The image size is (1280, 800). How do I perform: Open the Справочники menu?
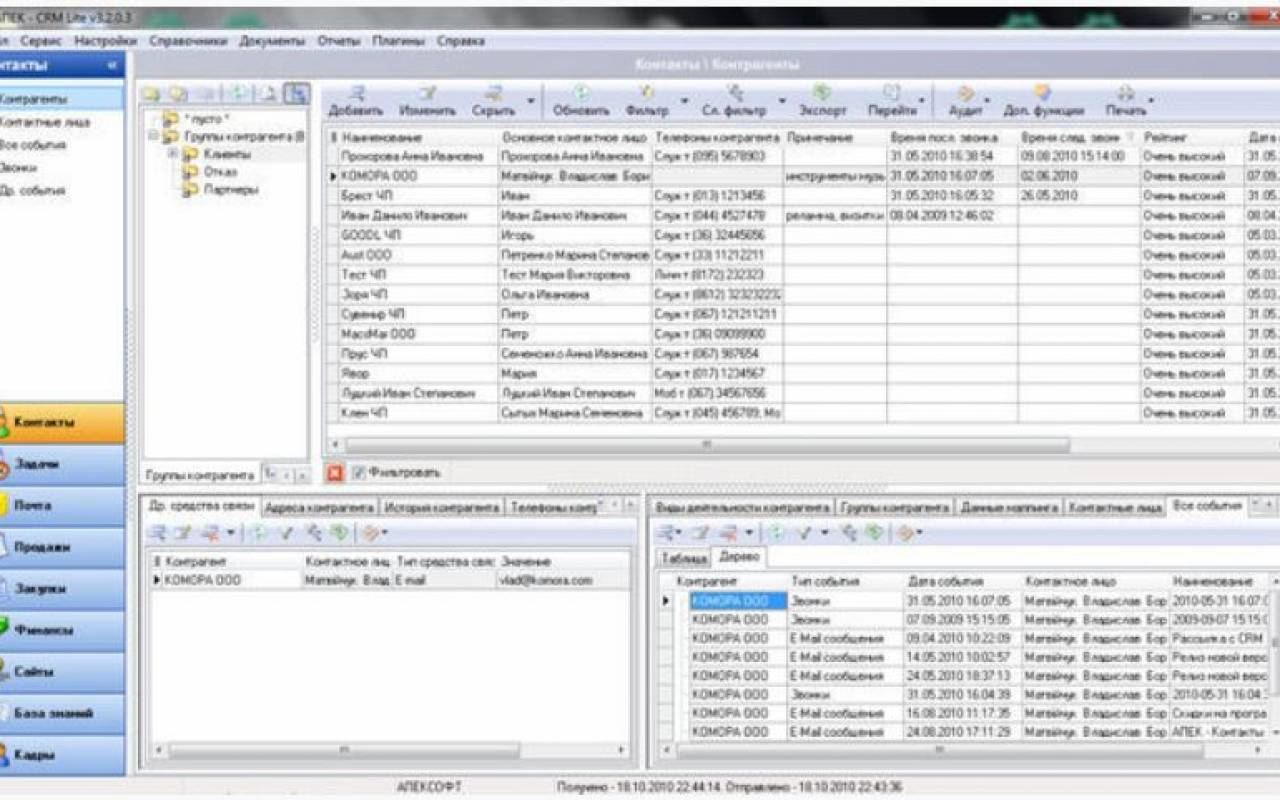pos(188,41)
